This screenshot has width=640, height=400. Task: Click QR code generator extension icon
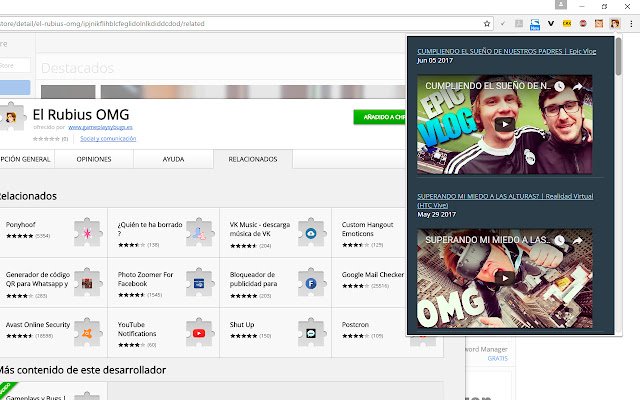point(87,283)
